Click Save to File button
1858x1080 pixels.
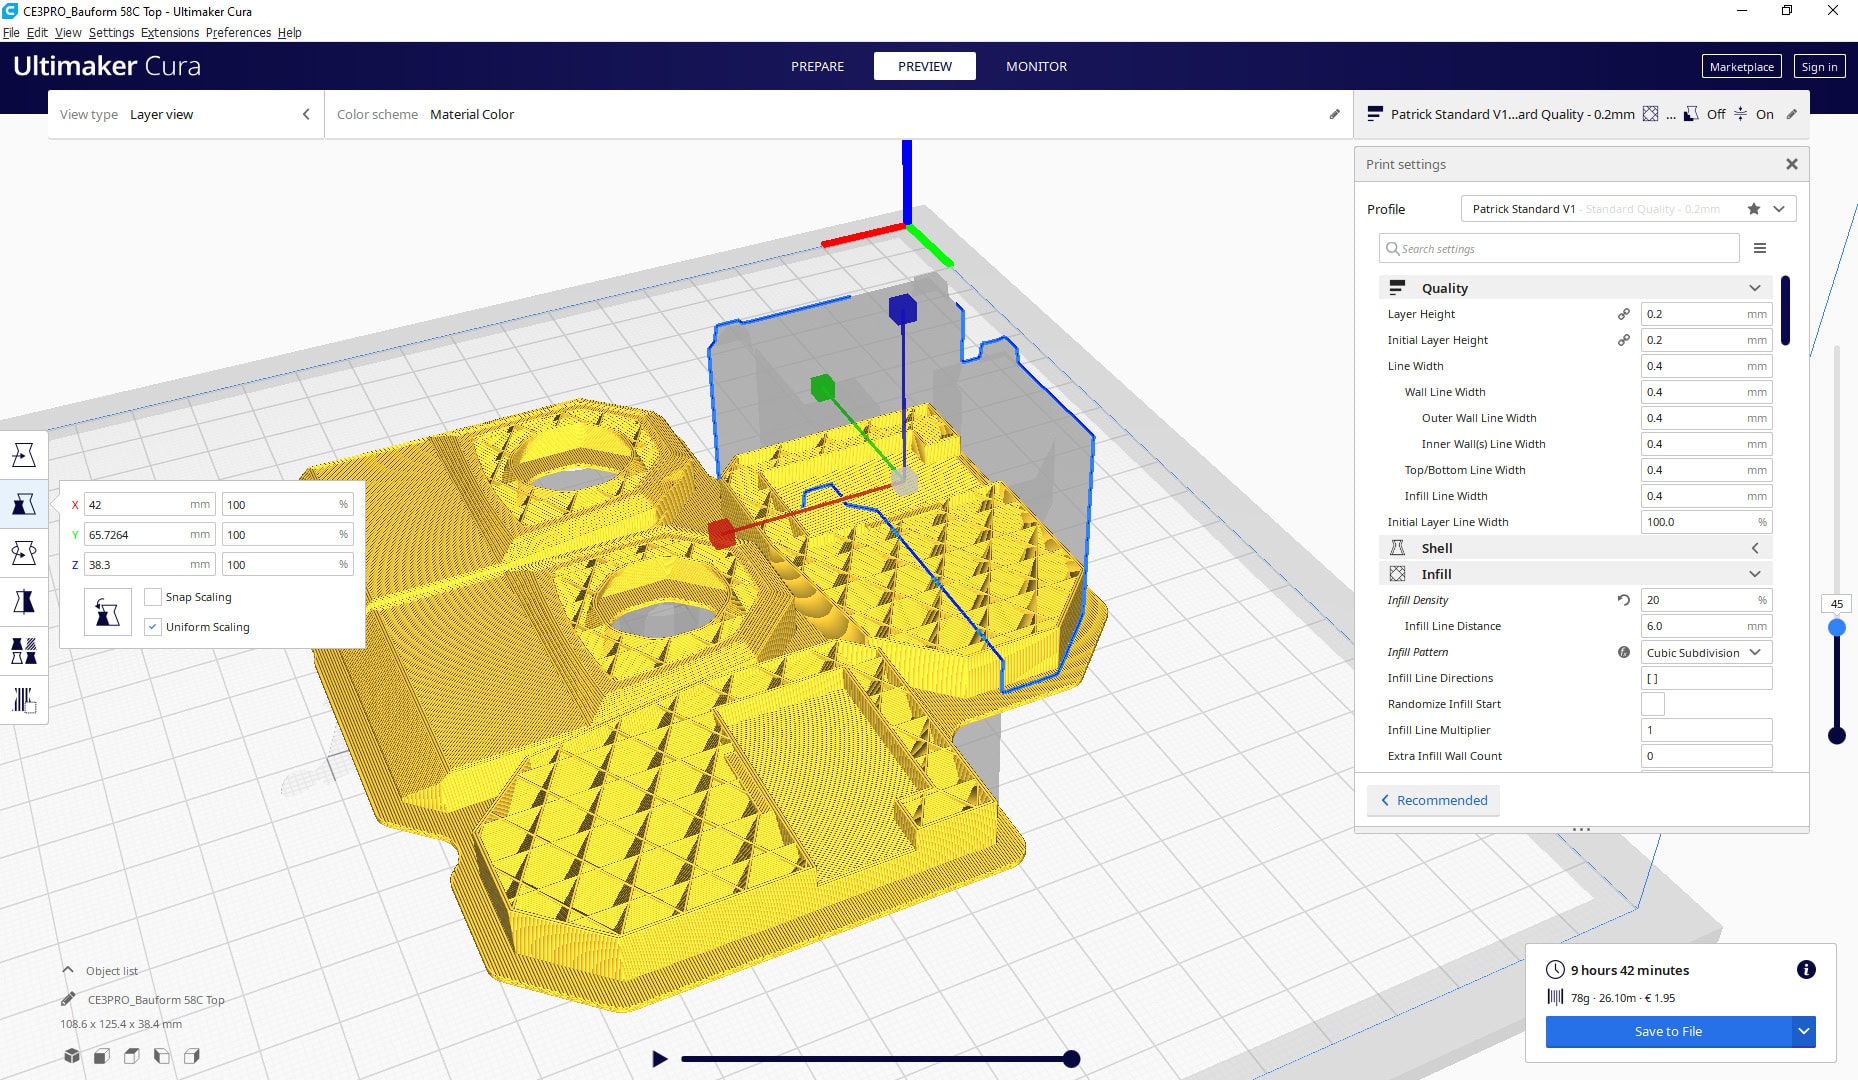1668,1031
